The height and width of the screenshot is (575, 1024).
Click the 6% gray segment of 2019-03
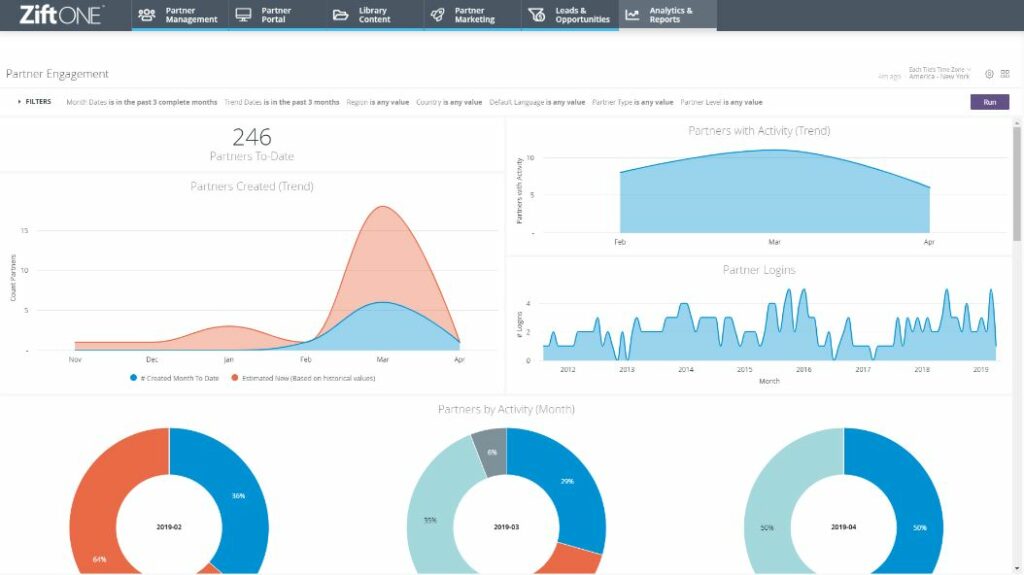(492, 452)
